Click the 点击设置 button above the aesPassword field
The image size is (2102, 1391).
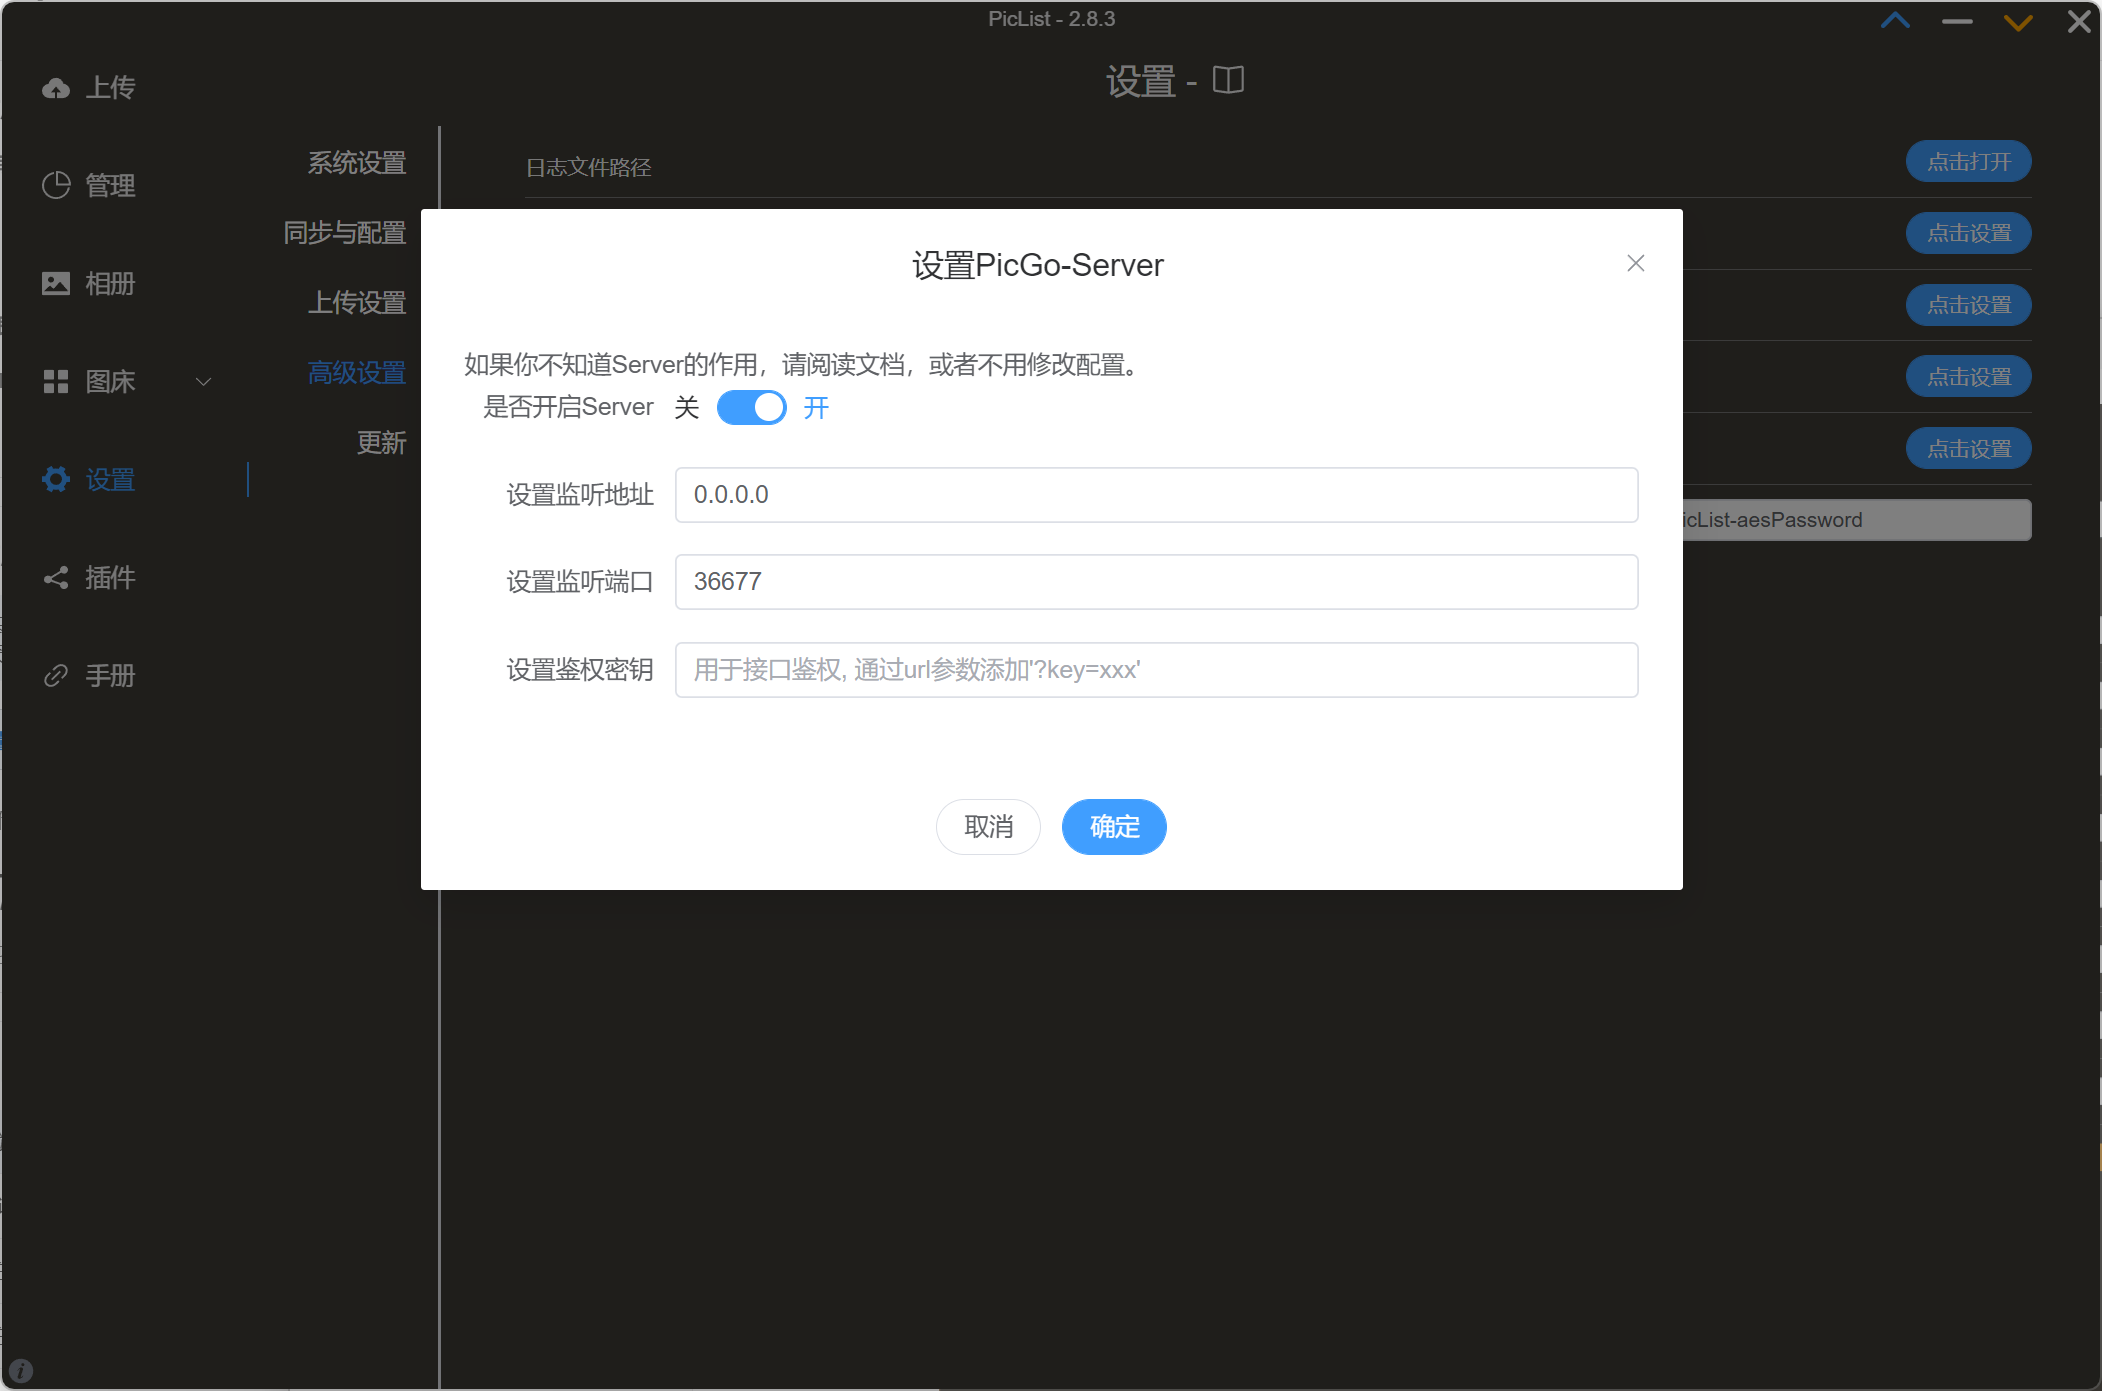pyautogui.click(x=1968, y=448)
